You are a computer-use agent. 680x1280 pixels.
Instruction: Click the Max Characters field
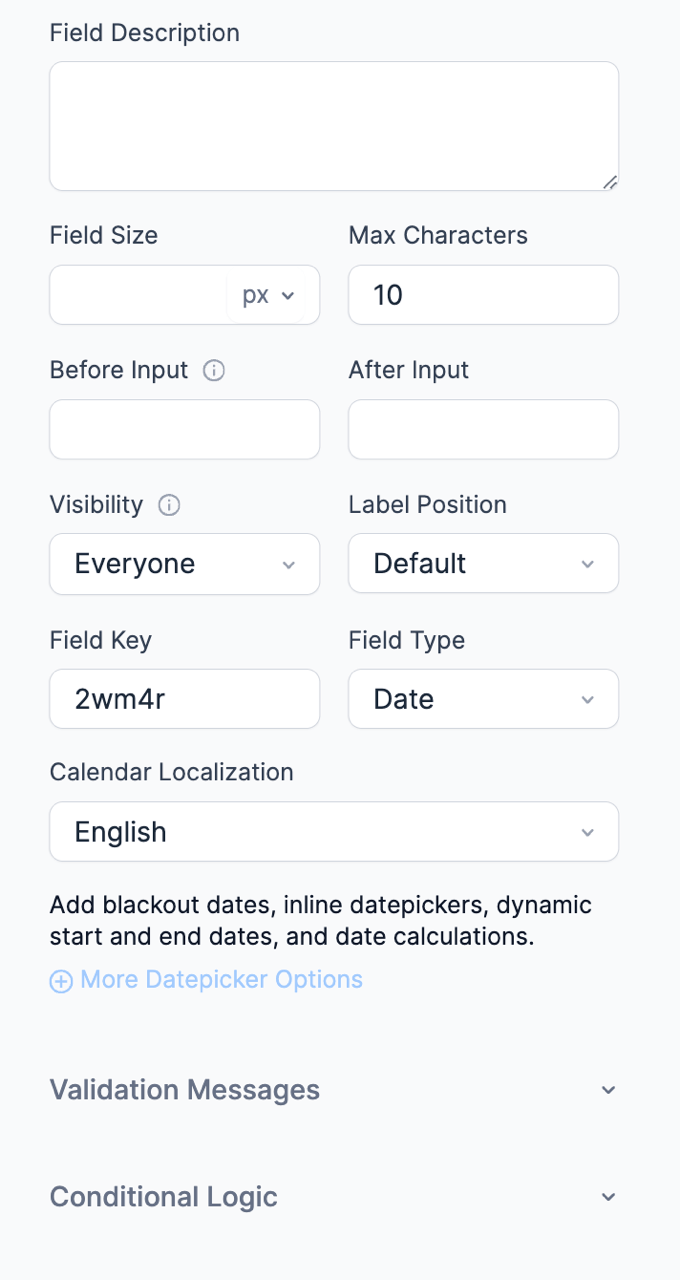(x=483, y=295)
